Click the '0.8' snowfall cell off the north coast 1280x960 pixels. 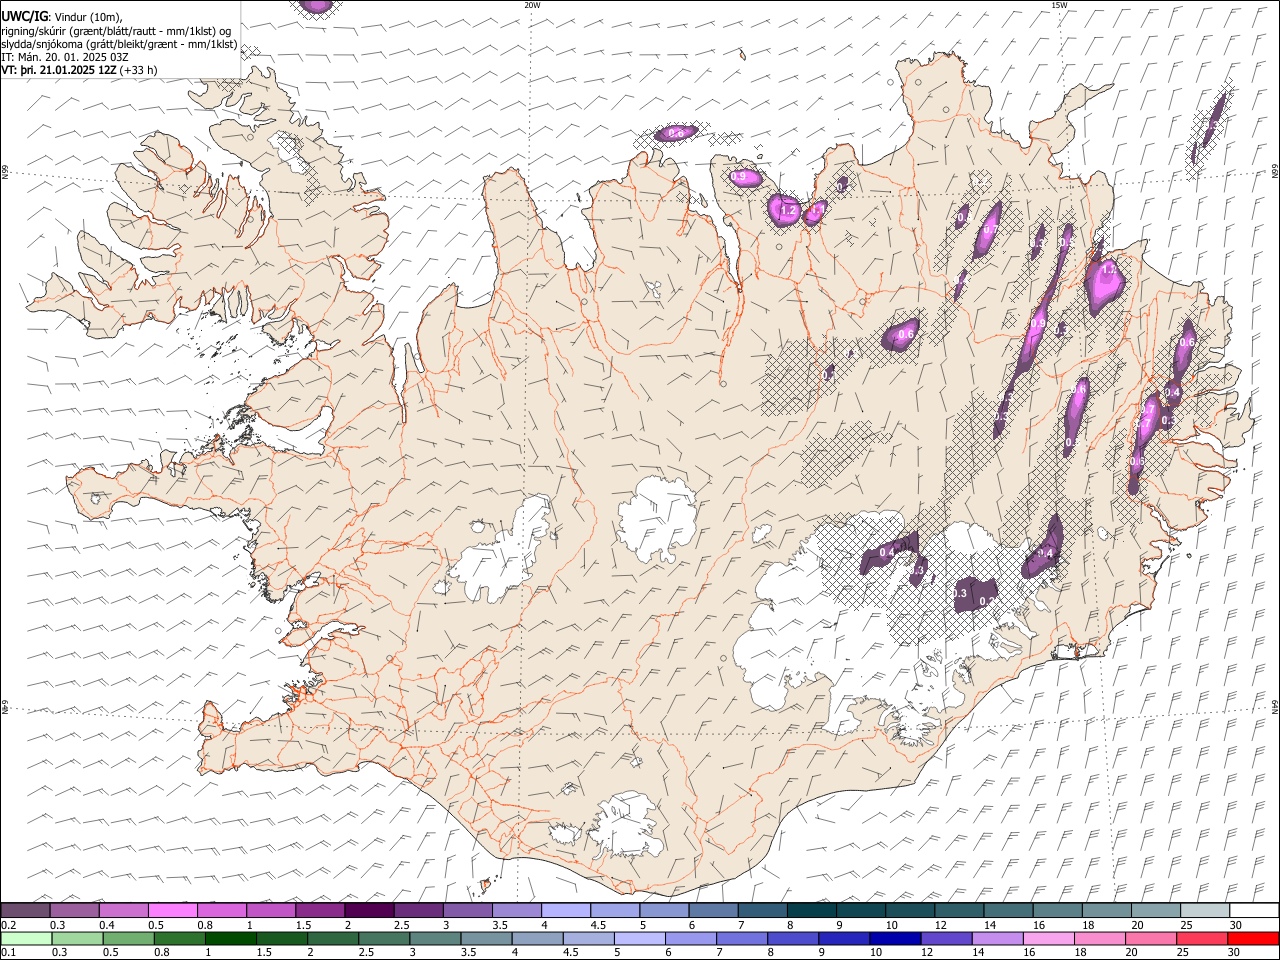tap(675, 133)
